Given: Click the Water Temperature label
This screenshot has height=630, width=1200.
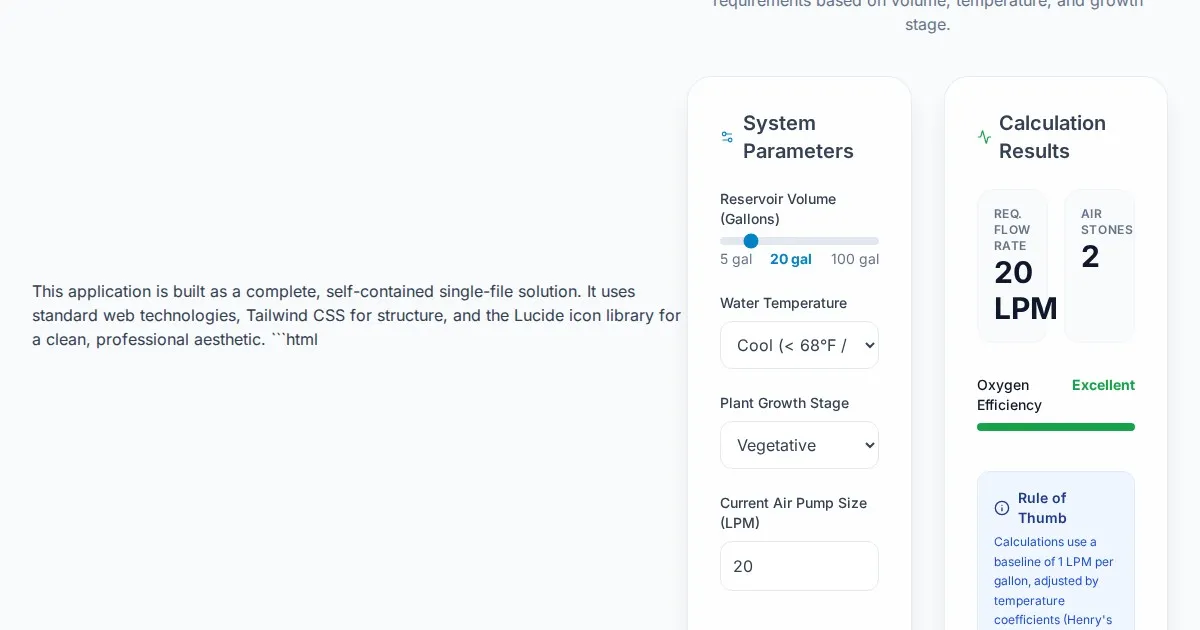Looking at the screenshot, I should 783,303.
